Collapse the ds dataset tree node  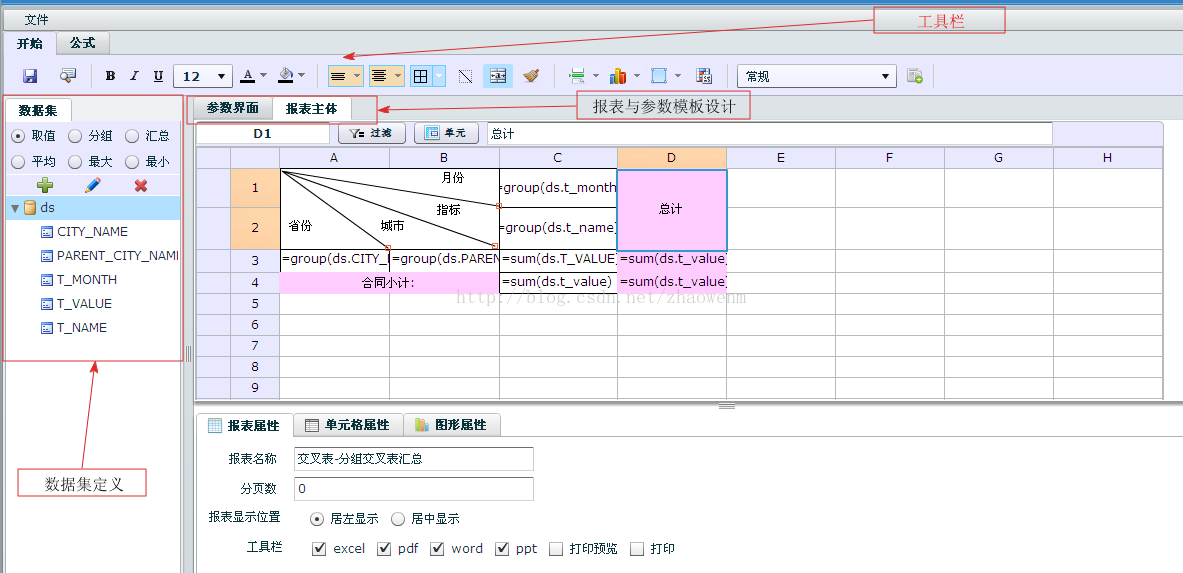tap(15, 208)
